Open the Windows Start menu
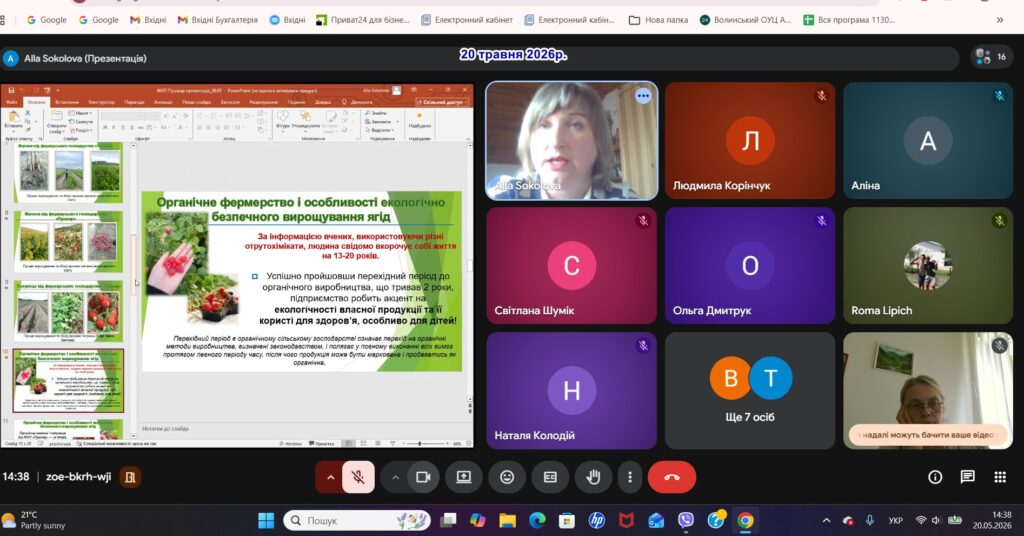Viewport: 1024px width, 536px height. pos(266,520)
